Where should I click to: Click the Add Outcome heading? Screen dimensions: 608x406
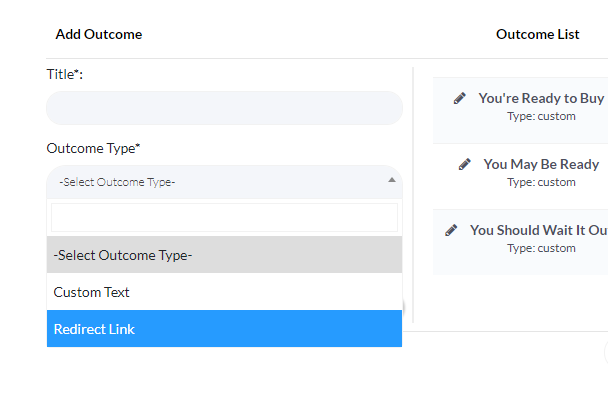pyautogui.click(x=99, y=34)
